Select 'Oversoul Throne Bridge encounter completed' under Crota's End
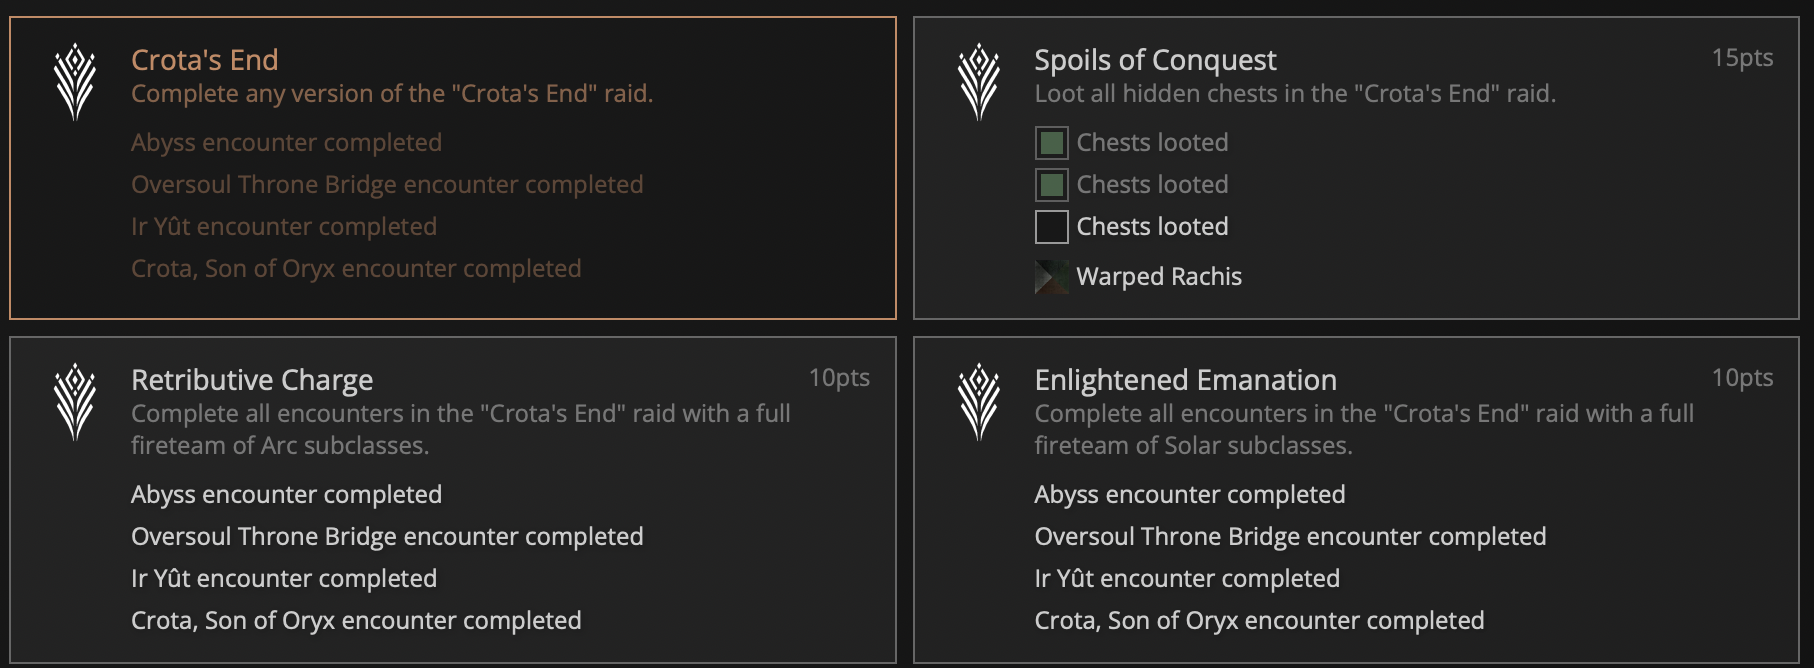 tap(388, 184)
